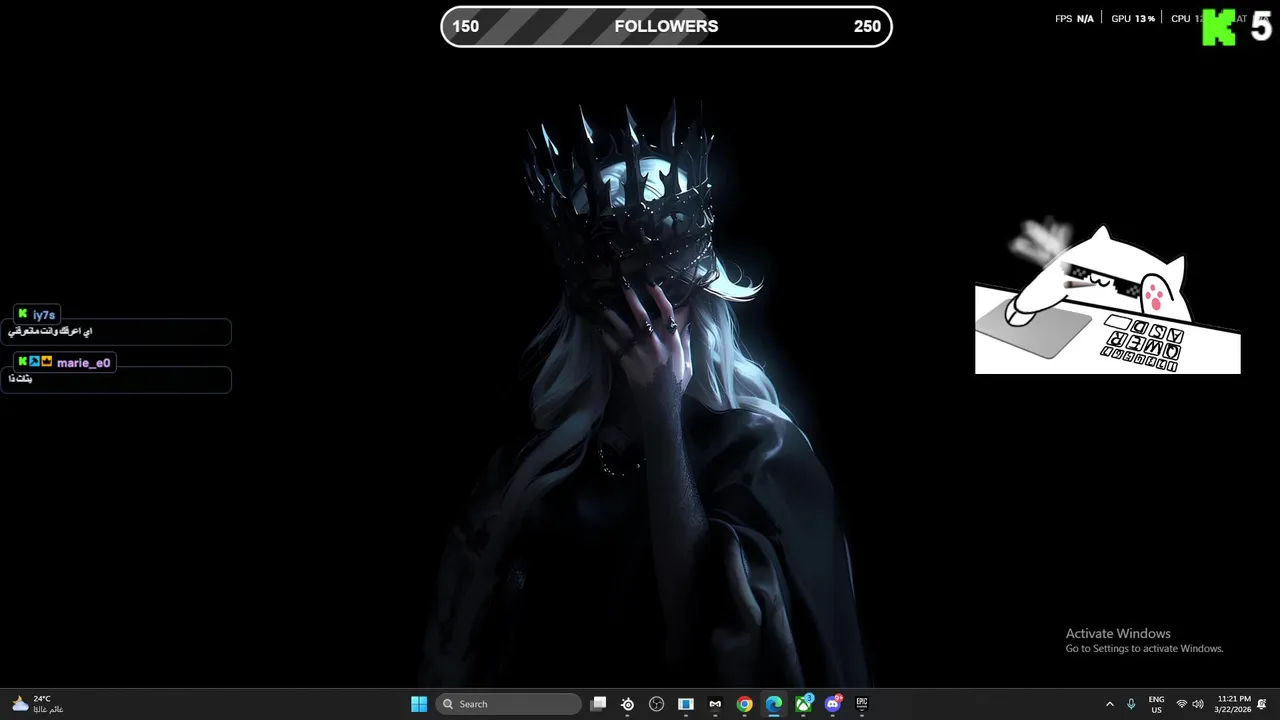The height and width of the screenshot is (720, 1280).
Task: Open the clock showing 11:21 PM
Action: pyautogui.click(x=1232, y=704)
